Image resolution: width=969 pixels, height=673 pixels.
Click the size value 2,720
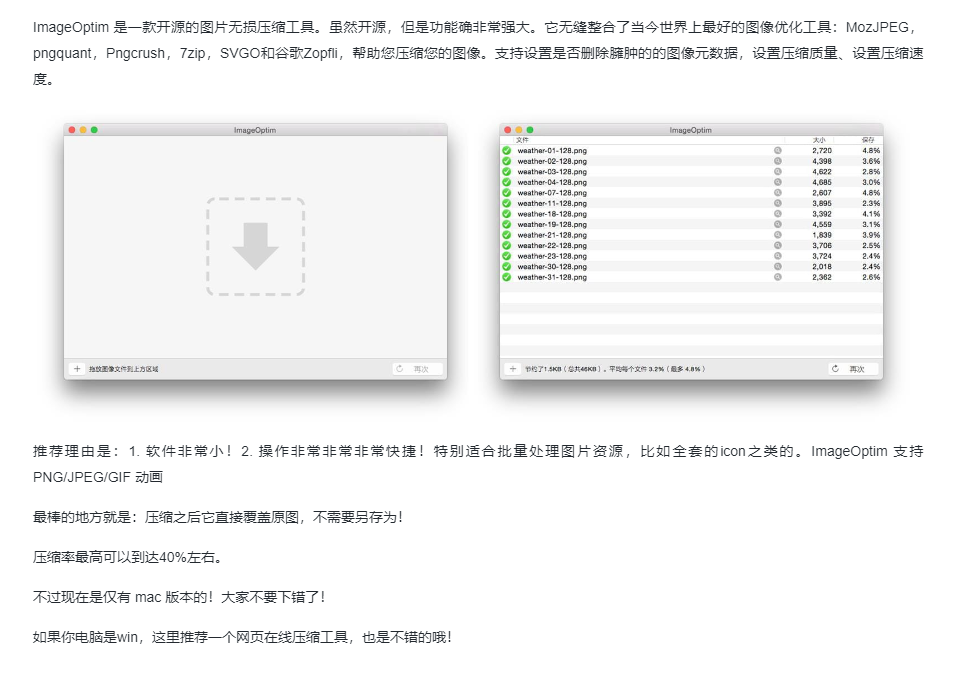point(822,151)
